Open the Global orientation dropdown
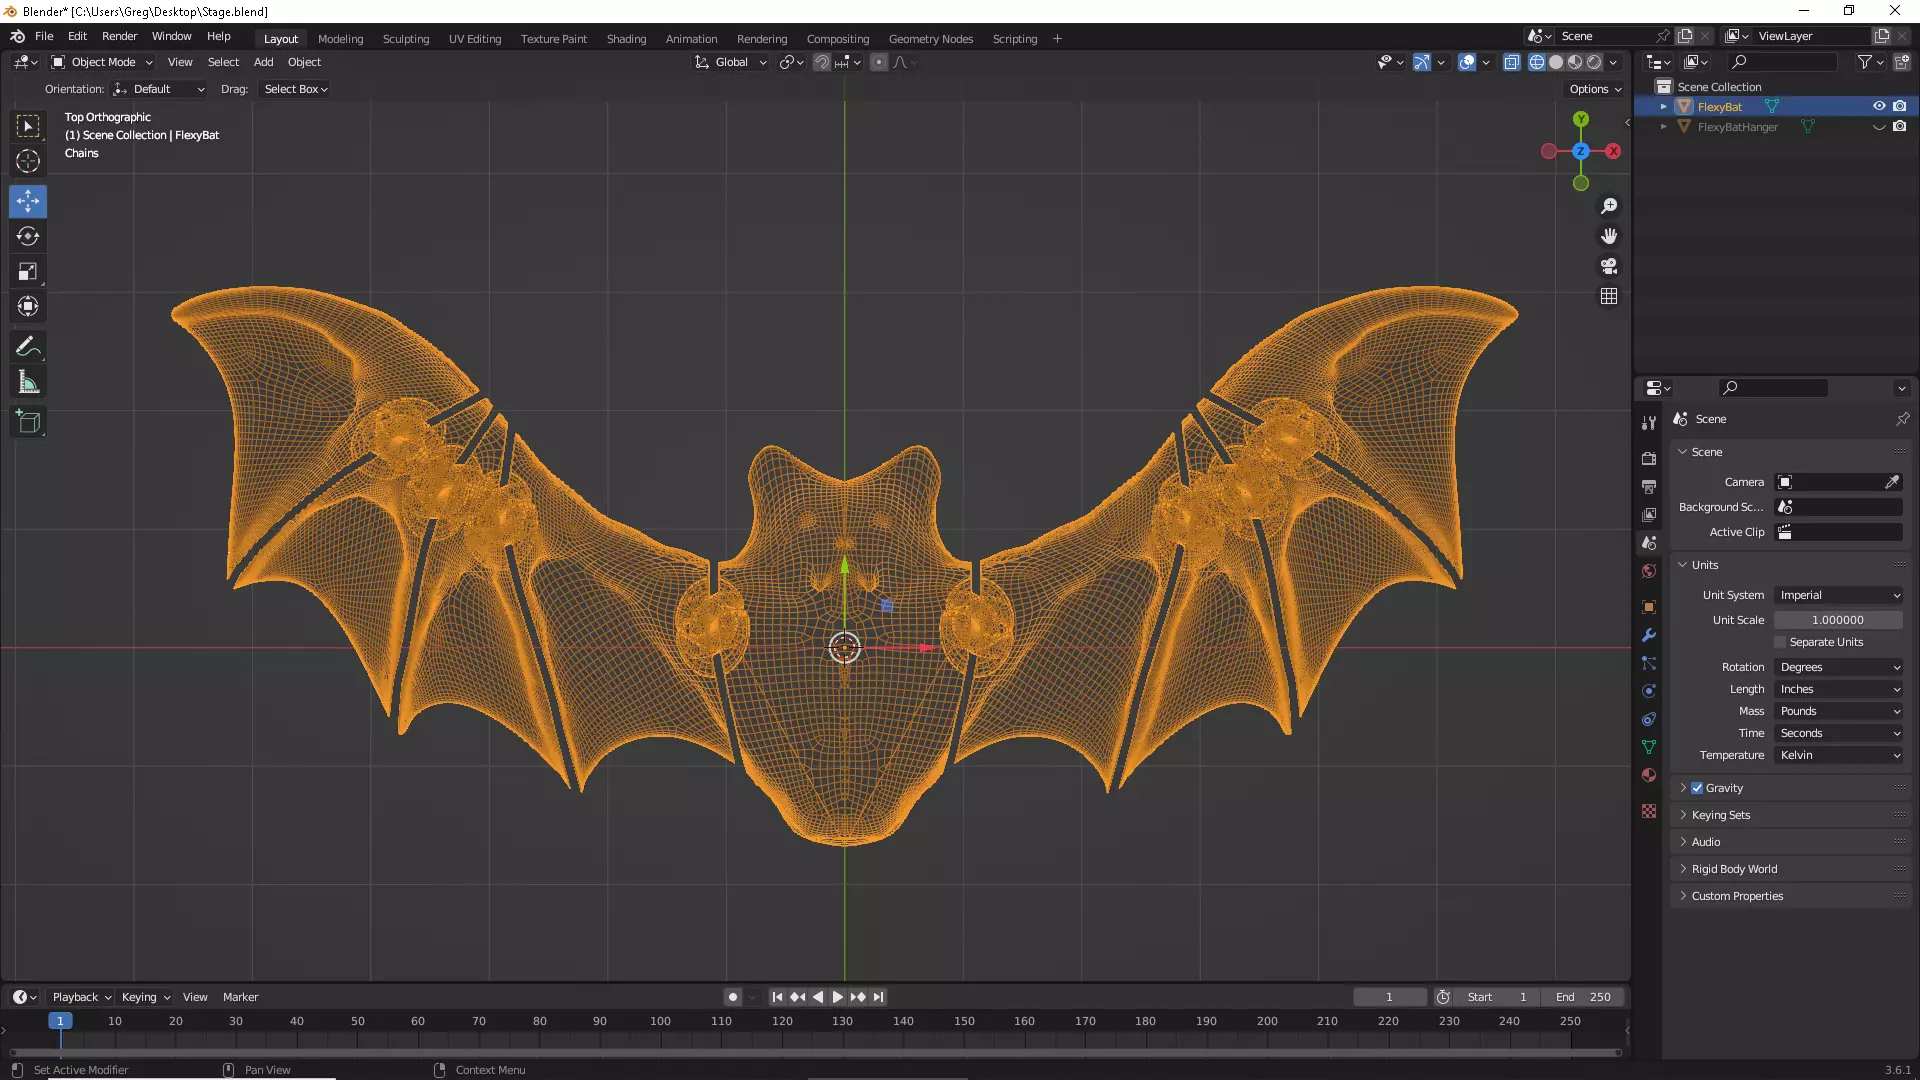Screen dimensions: 1920x1080 click(731, 62)
